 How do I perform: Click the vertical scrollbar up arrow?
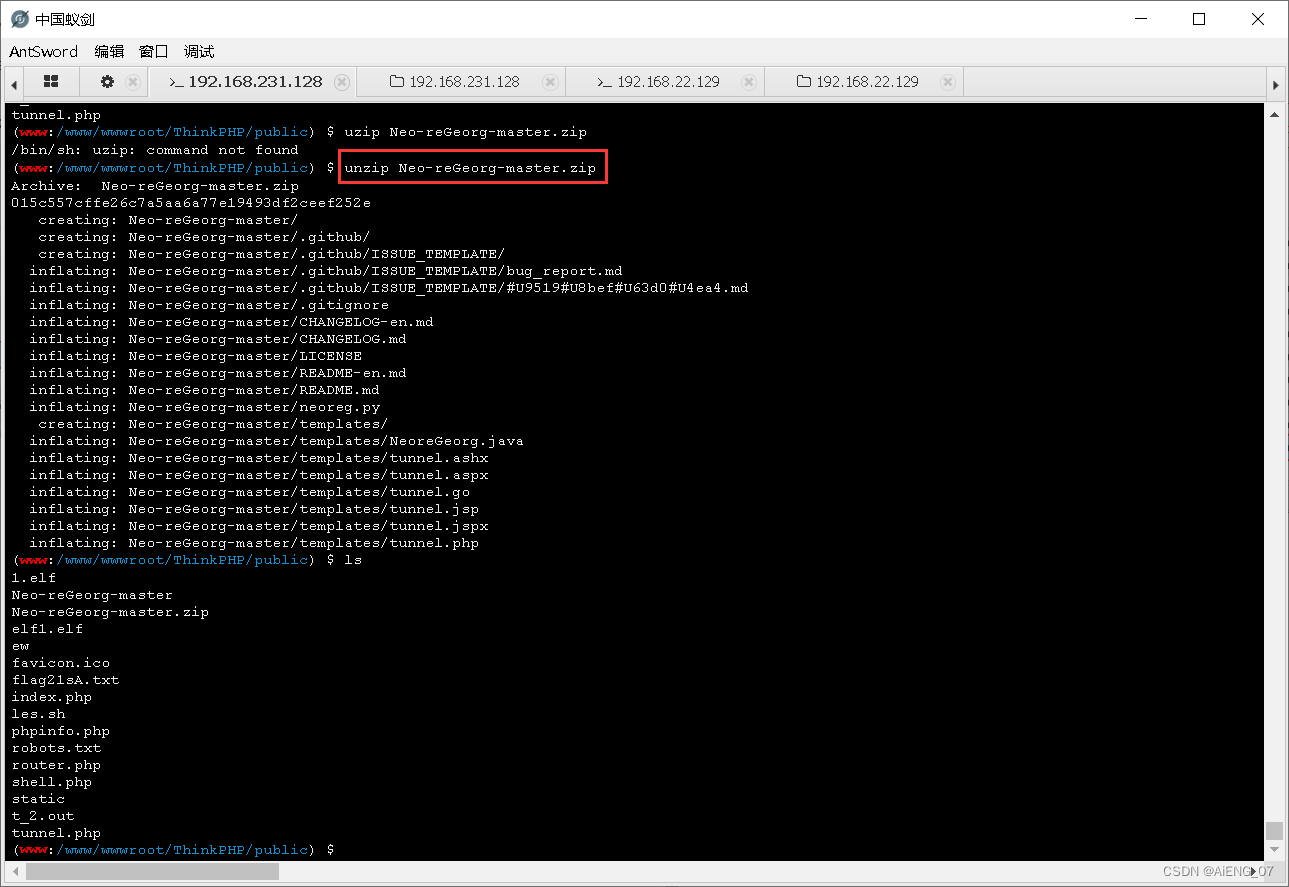click(x=1274, y=113)
